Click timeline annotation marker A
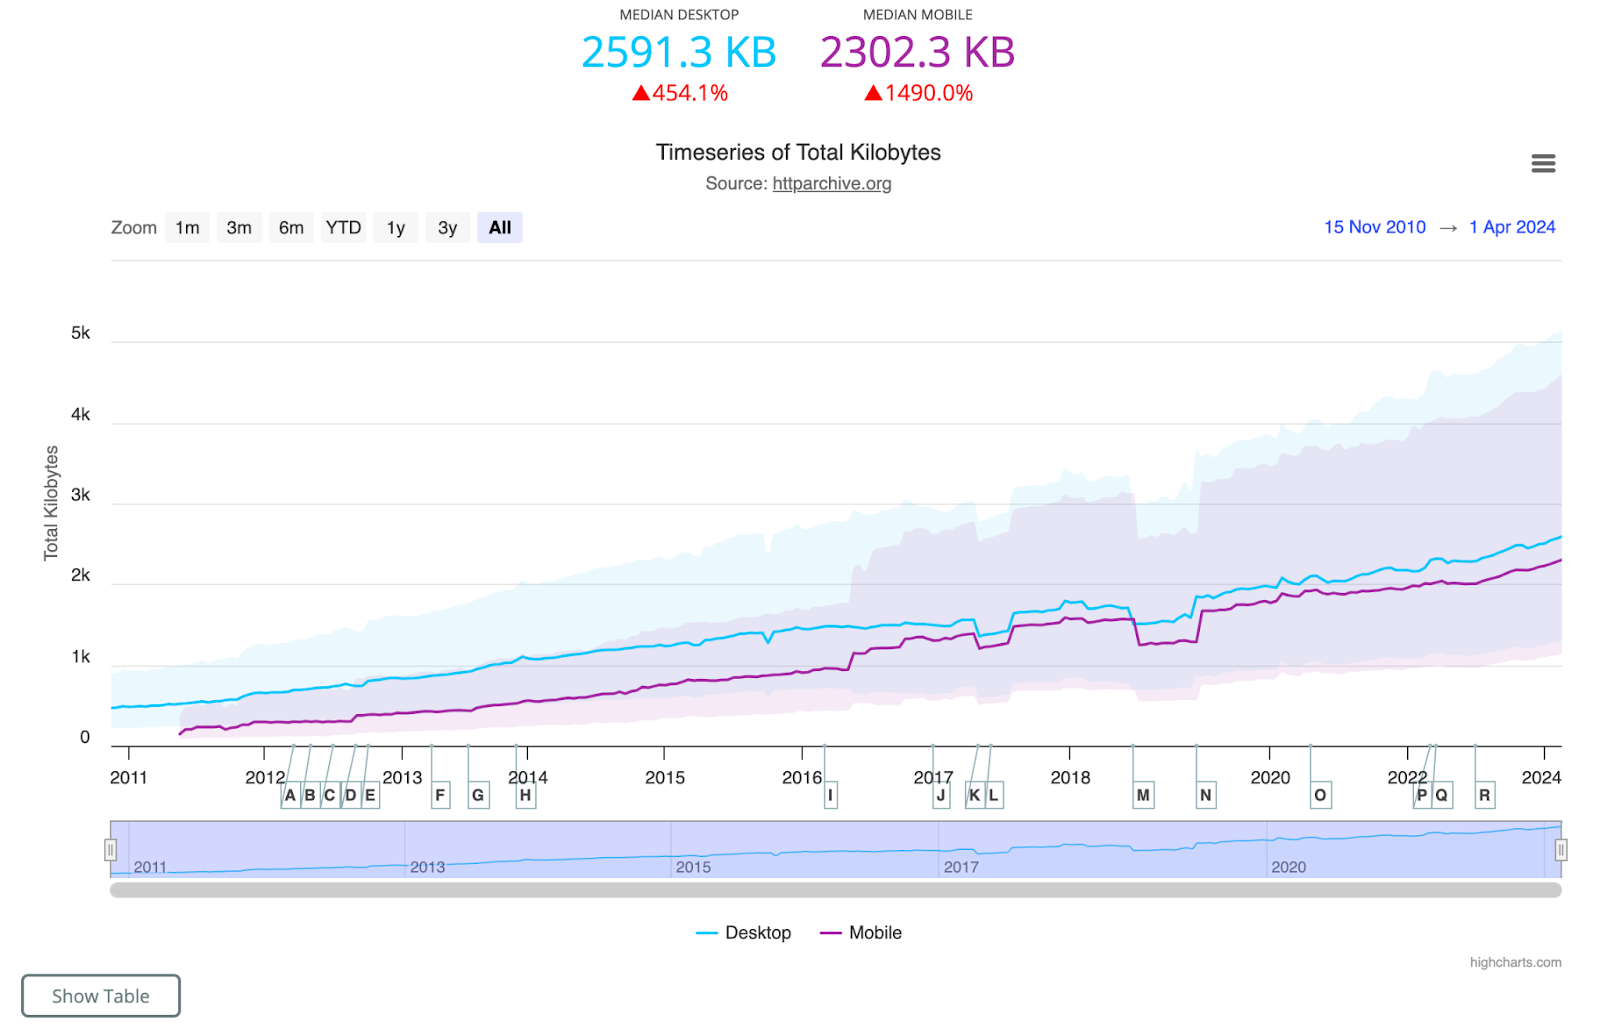Screen dimensions: 1600x1032 pos(289,794)
